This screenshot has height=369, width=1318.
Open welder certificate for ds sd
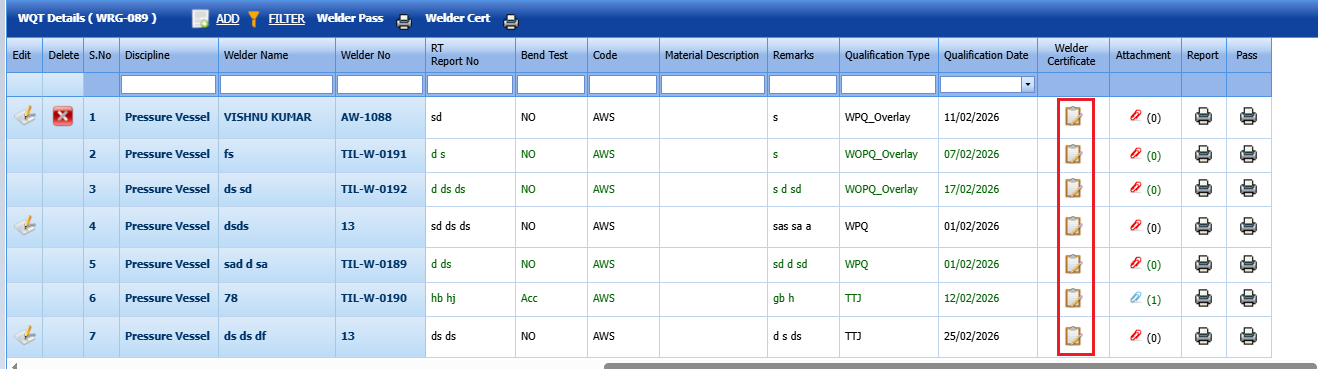coord(1074,188)
